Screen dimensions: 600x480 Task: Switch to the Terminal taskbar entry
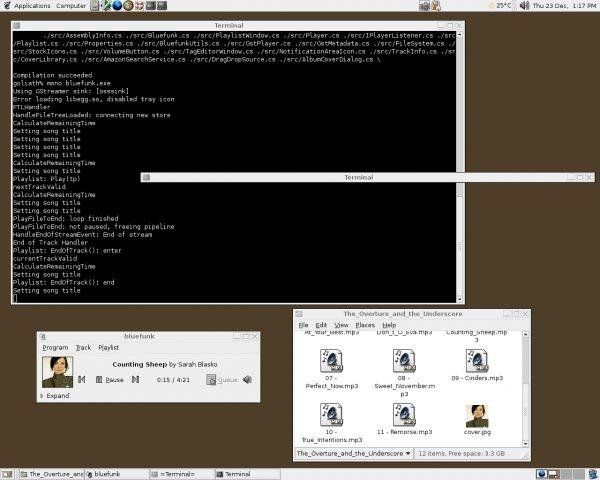click(247, 474)
